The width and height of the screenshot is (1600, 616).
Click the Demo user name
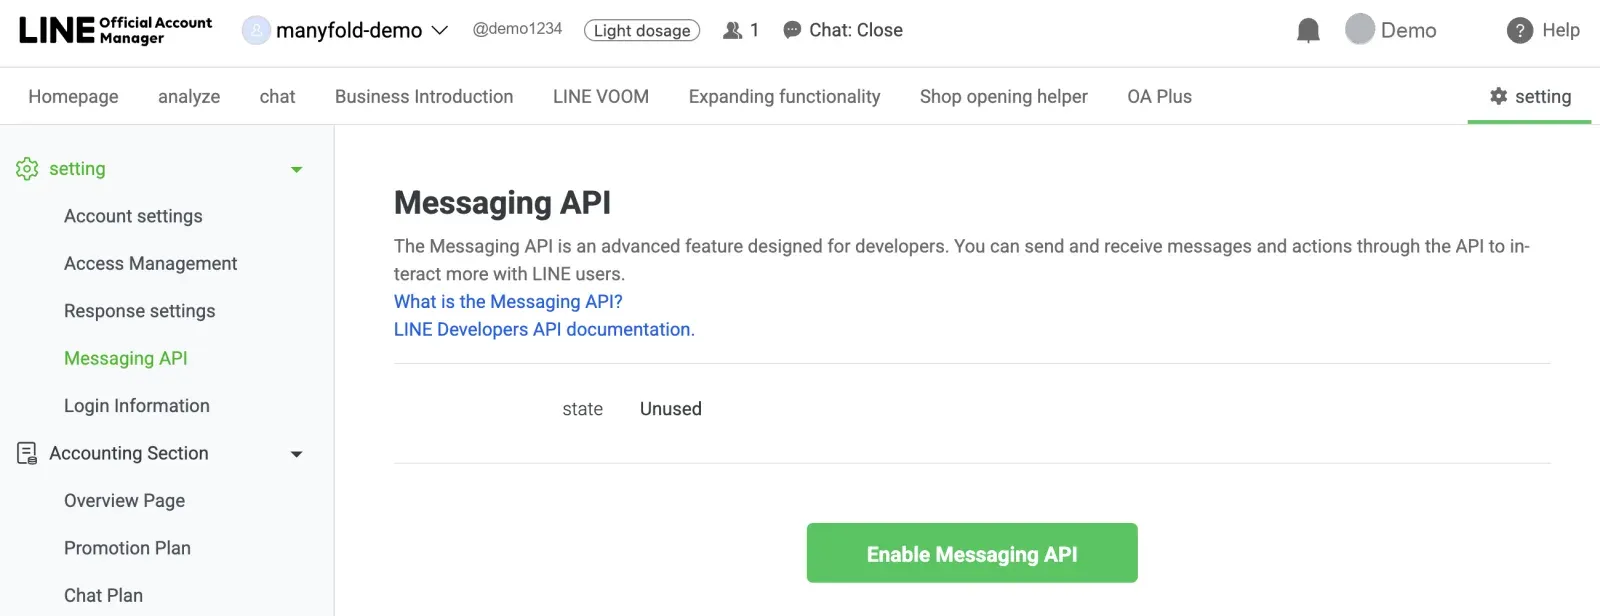(x=1409, y=30)
